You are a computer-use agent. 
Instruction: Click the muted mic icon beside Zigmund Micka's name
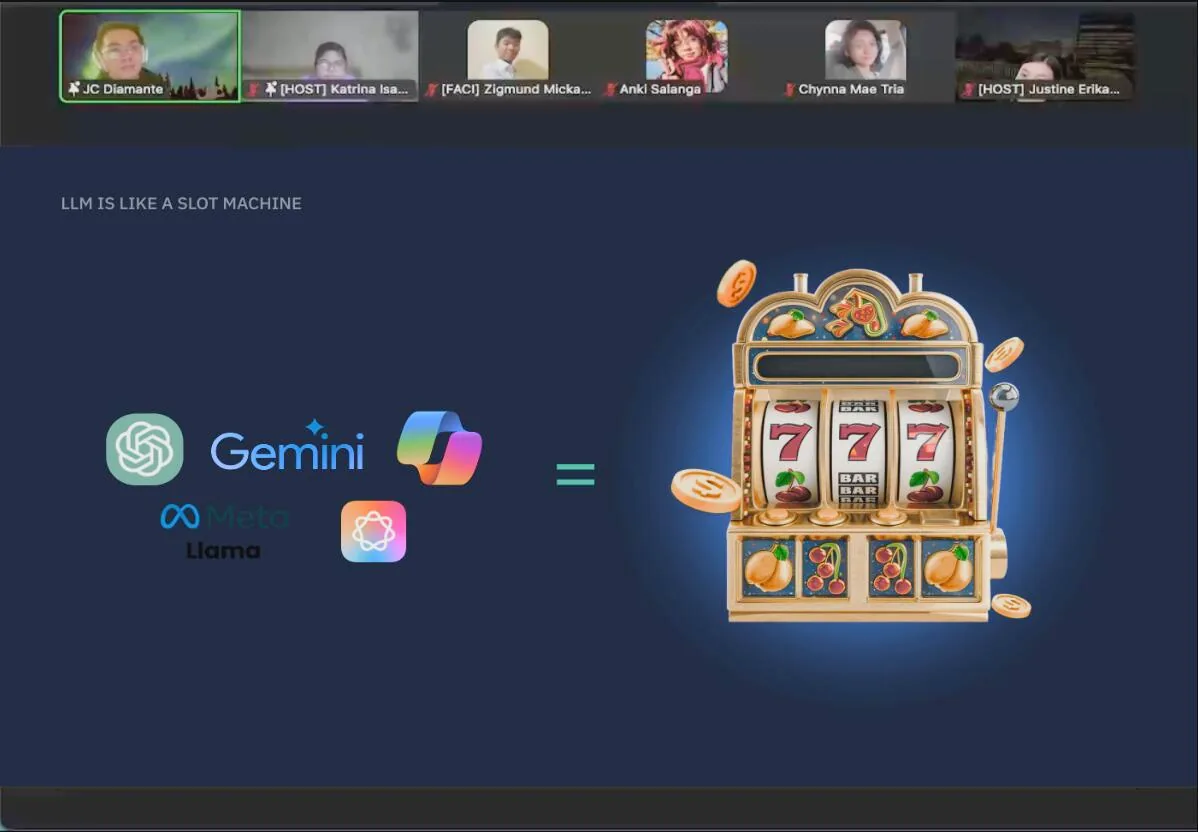point(432,89)
